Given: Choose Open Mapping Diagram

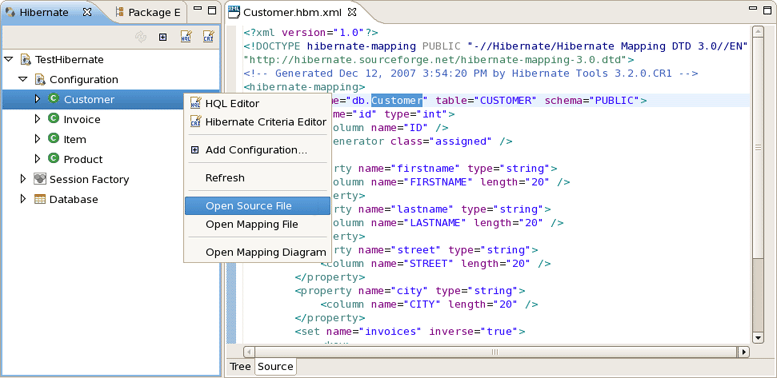Looking at the screenshot, I should tap(257, 252).
